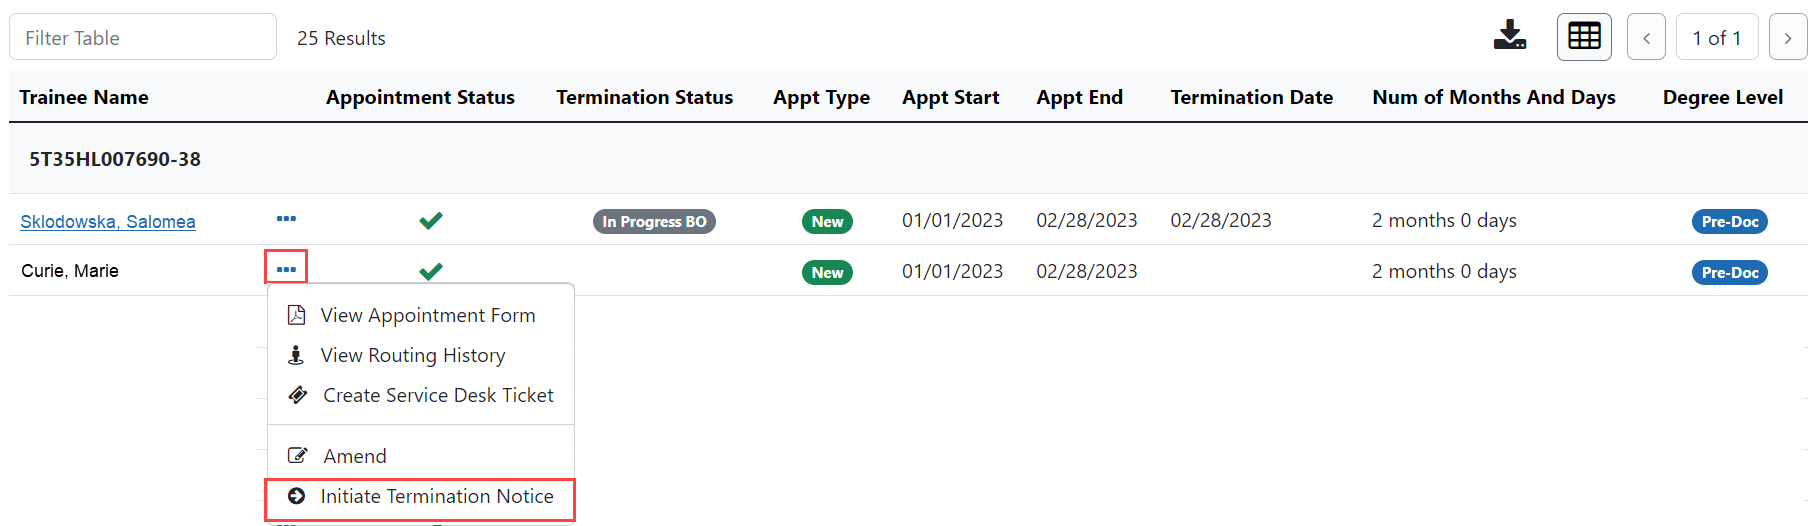Click 'New' badge in Curie, Marie row
Screen dimensions: 1818x526
(827, 273)
